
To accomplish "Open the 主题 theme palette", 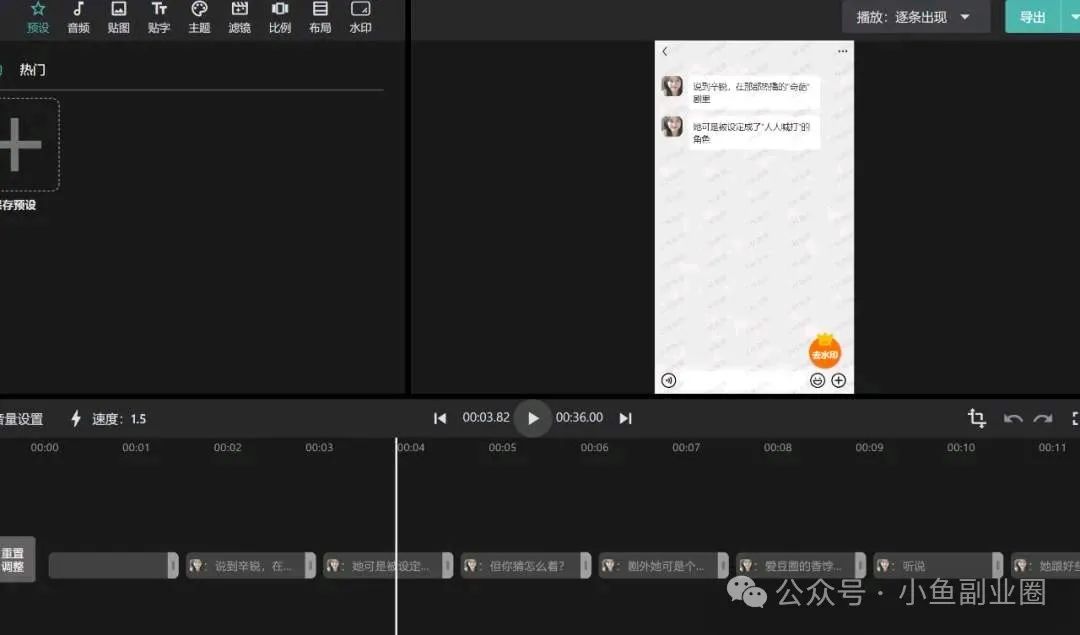I will pyautogui.click(x=199, y=17).
